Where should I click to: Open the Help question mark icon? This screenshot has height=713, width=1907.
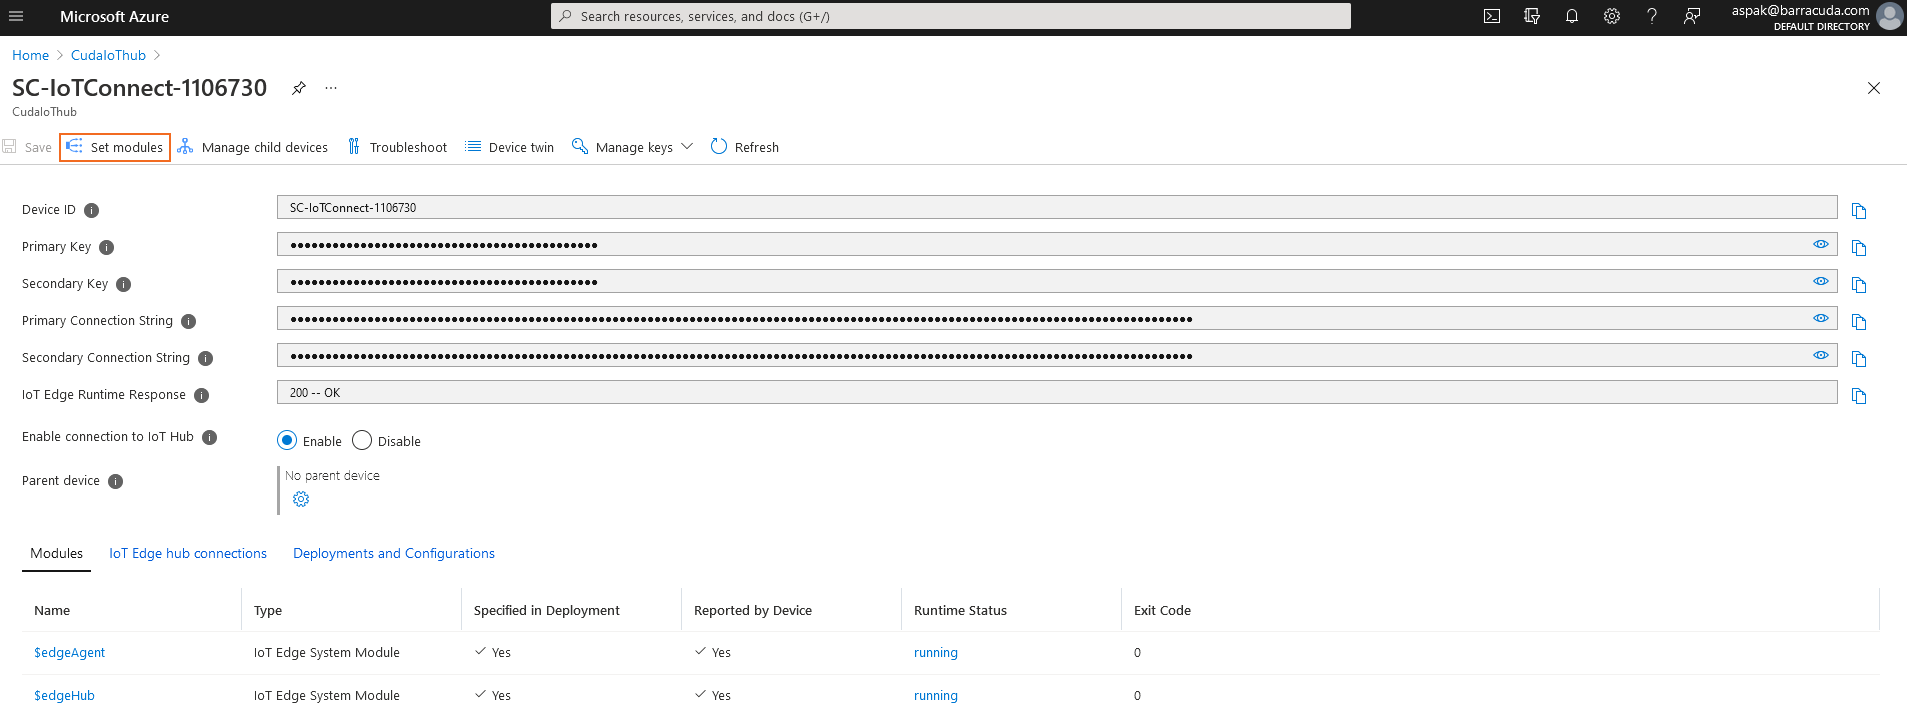click(x=1652, y=16)
